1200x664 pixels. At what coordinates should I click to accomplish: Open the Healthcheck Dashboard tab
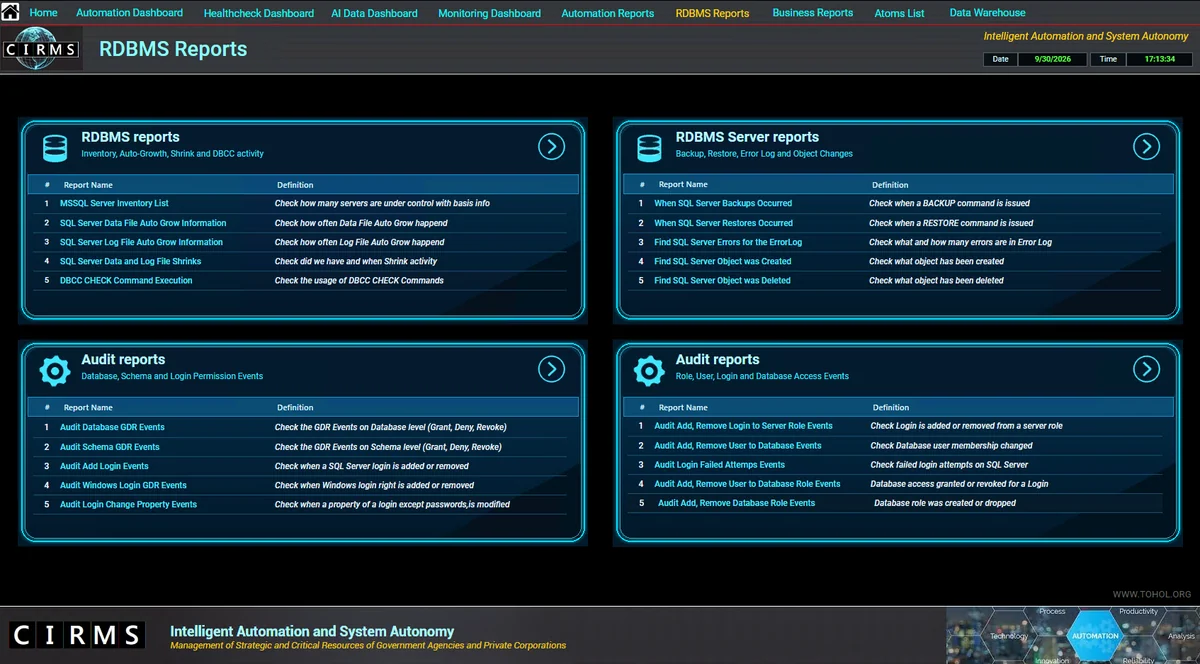259,14
